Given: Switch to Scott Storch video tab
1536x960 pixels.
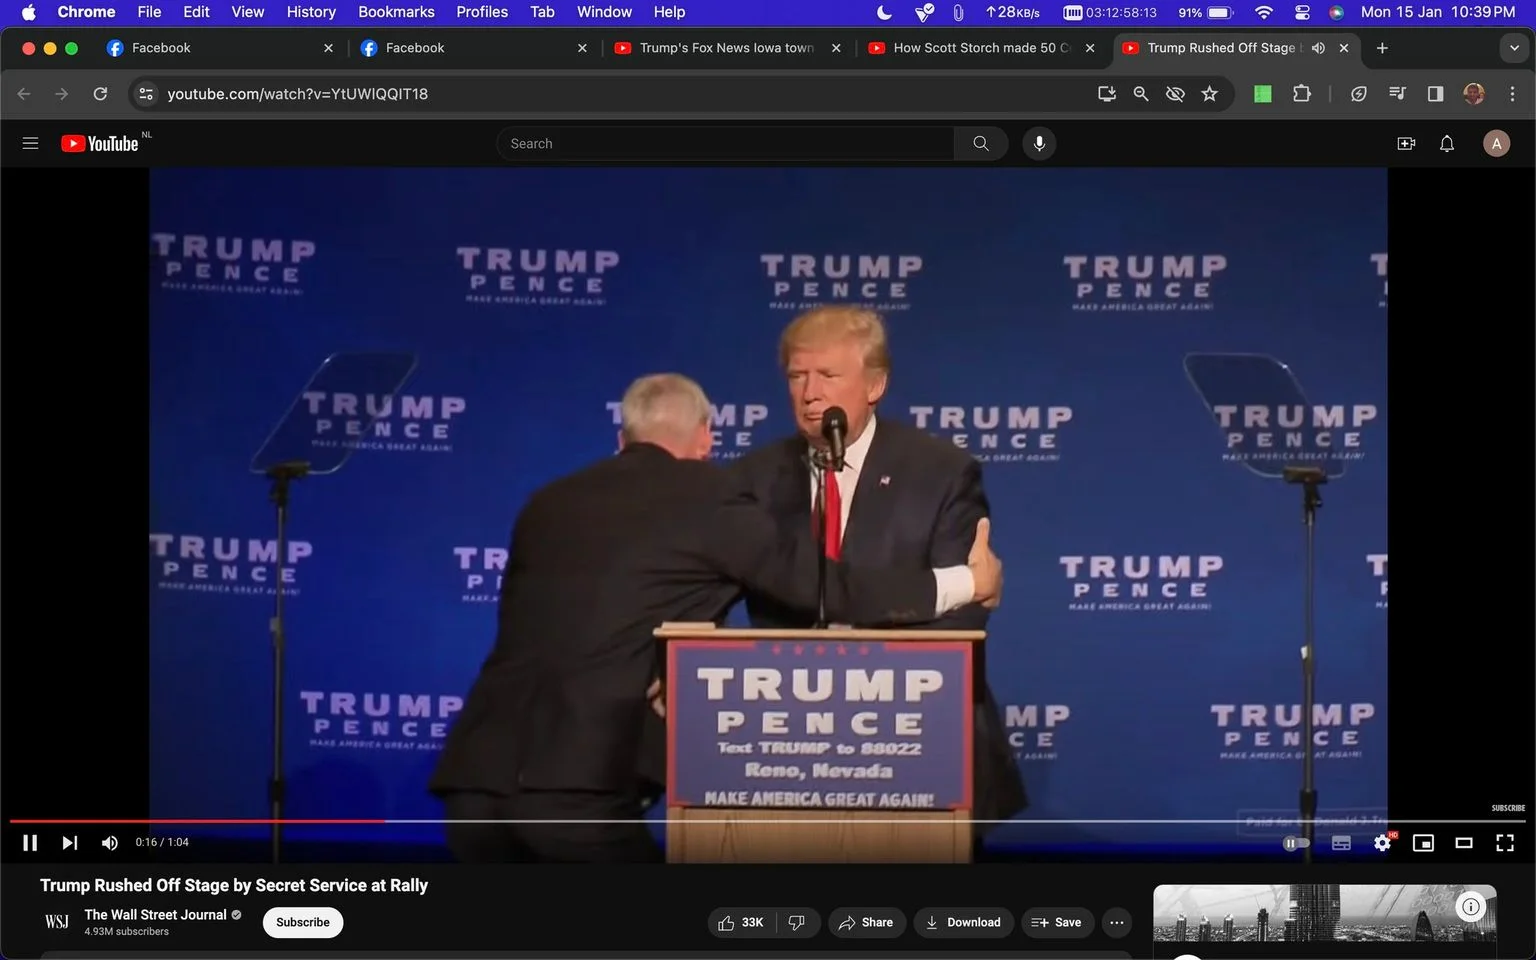Looking at the screenshot, I should point(980,48).
